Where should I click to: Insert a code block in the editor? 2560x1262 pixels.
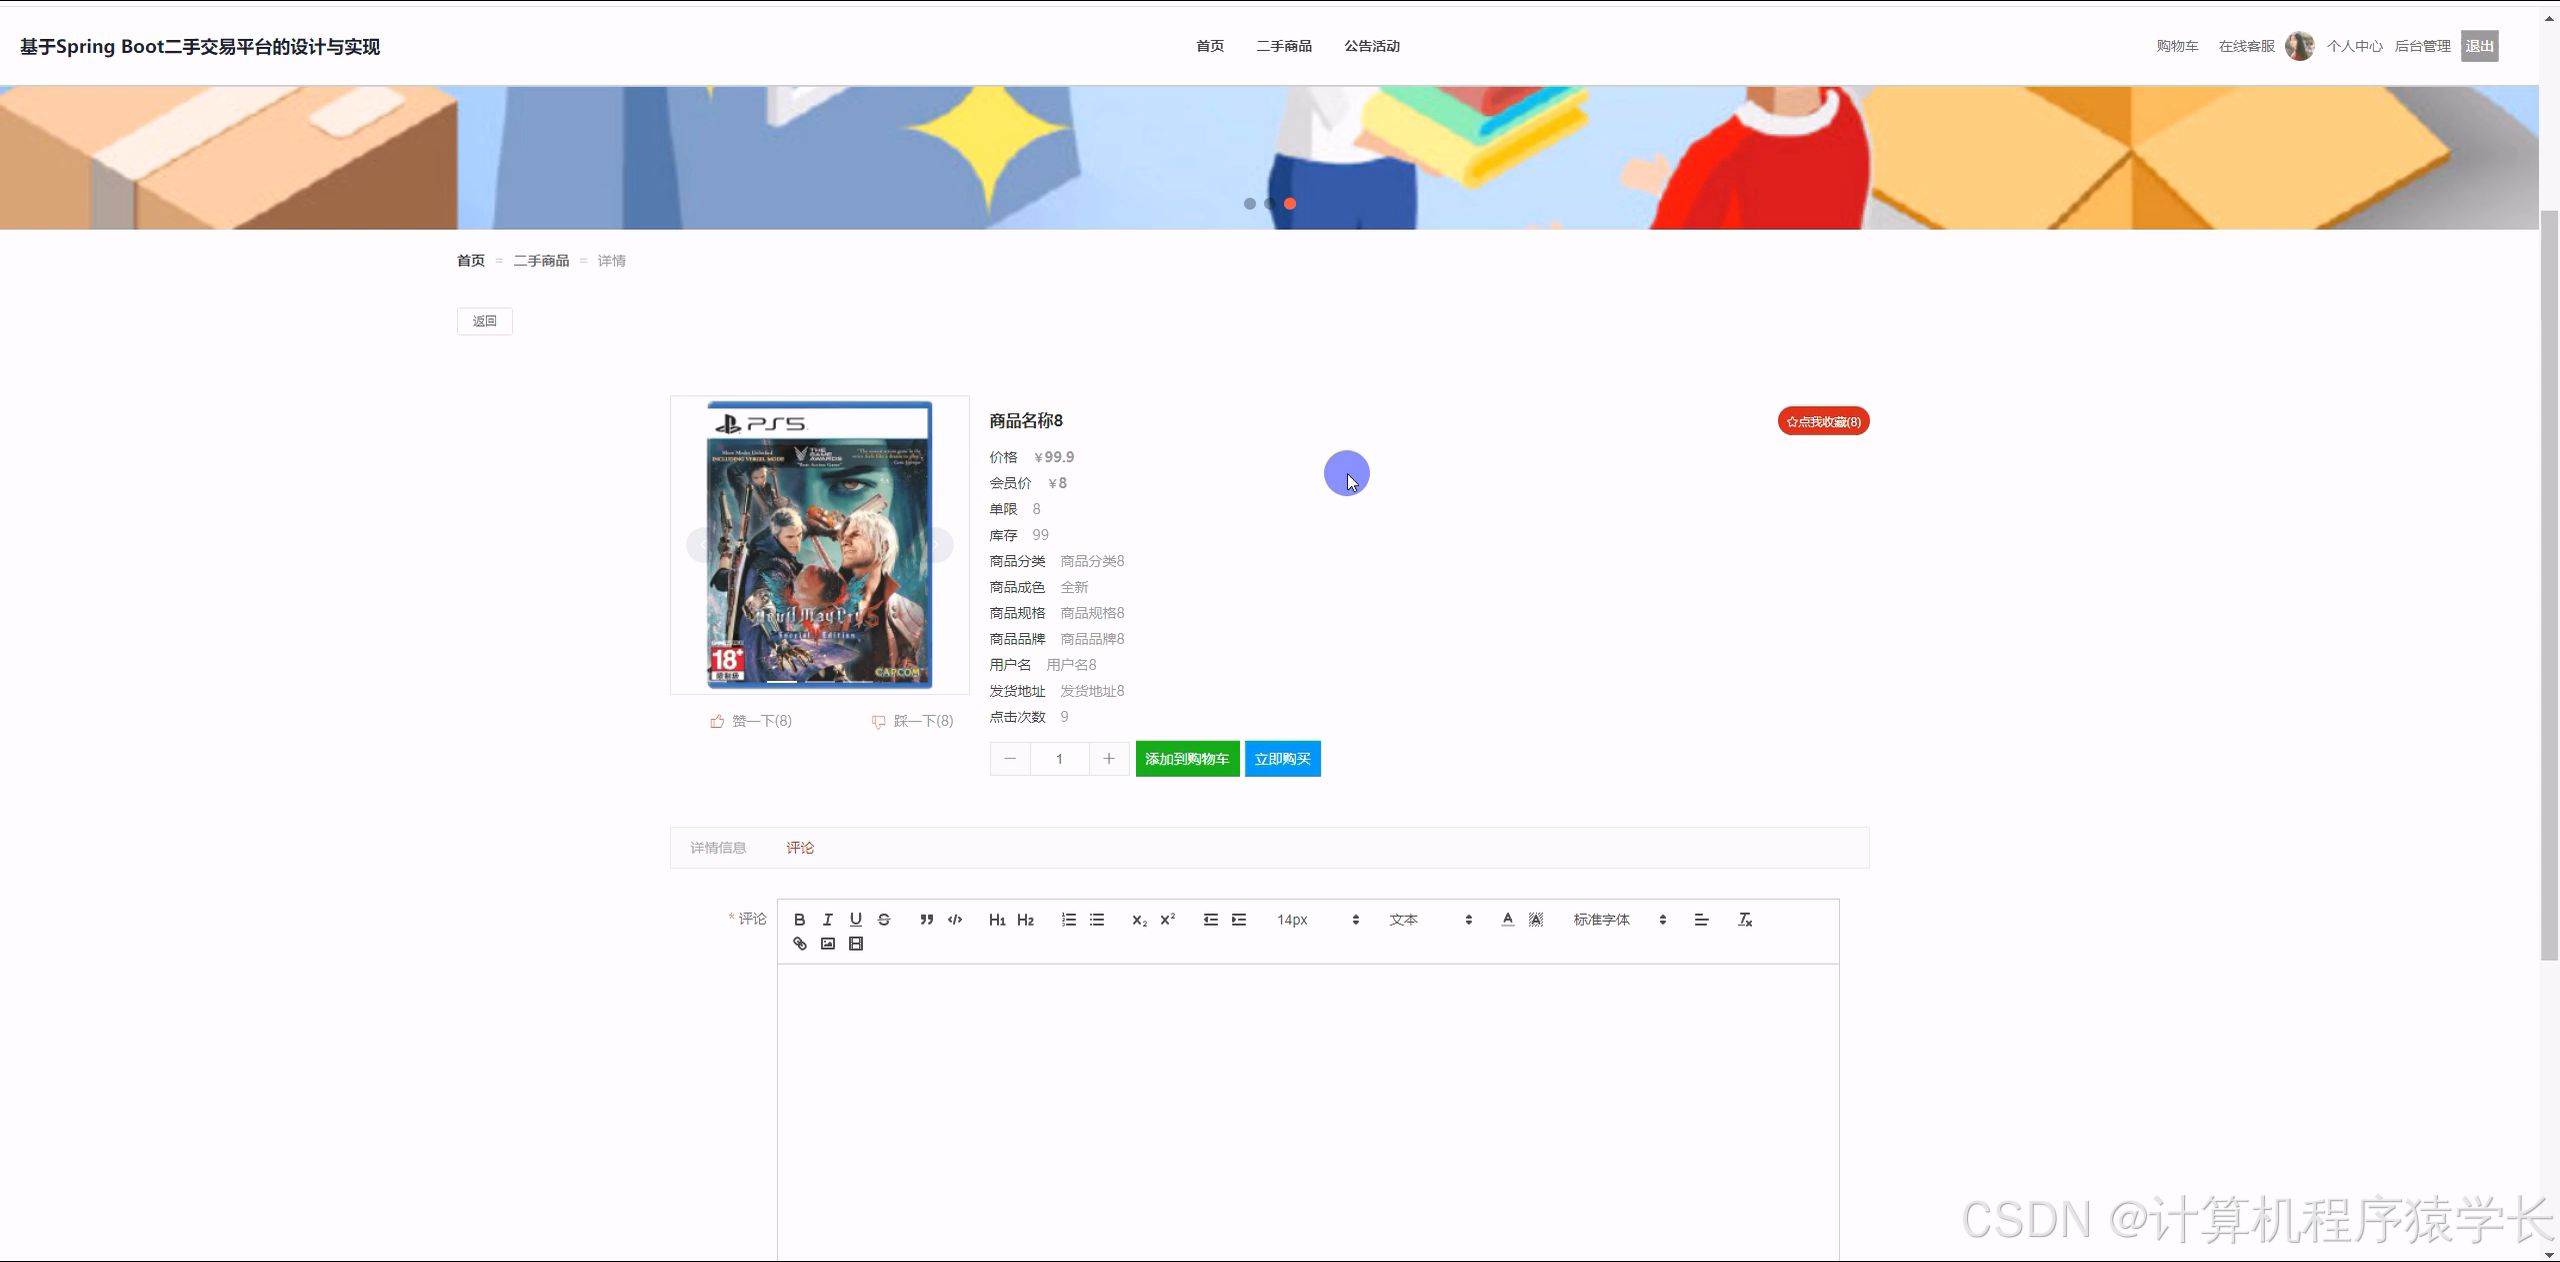point(954,919)
